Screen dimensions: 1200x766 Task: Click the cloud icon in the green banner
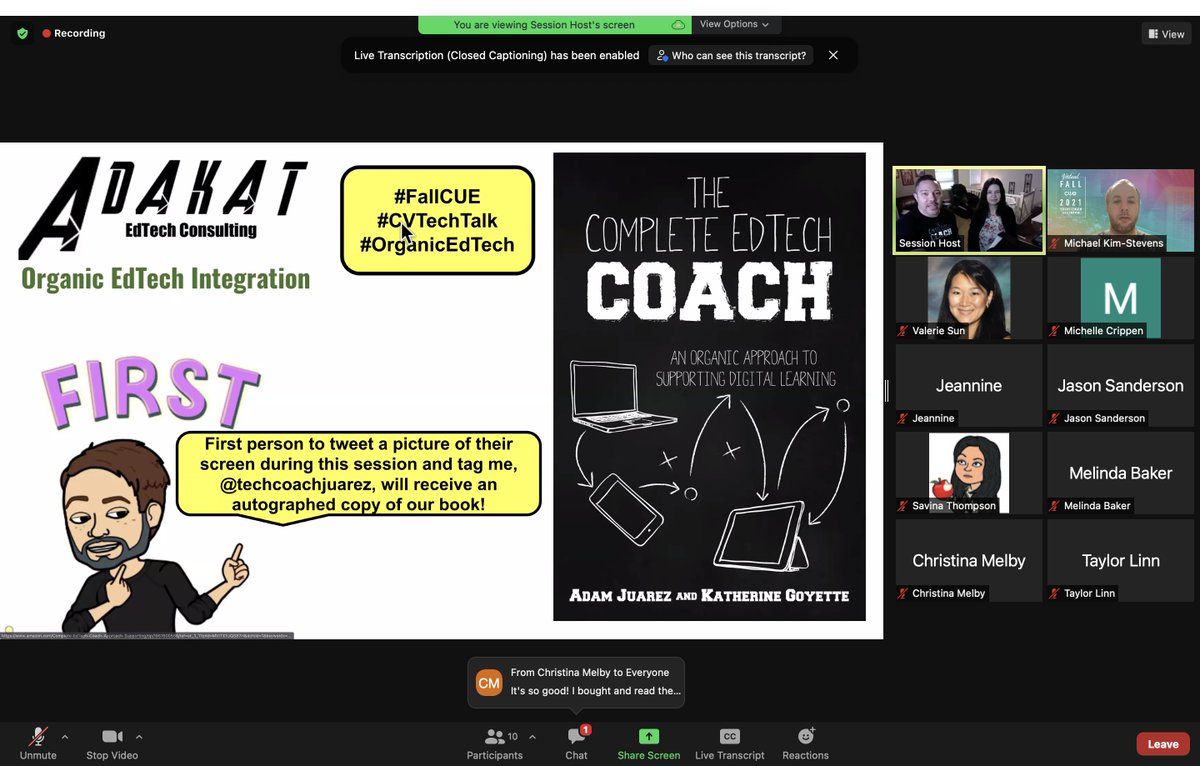point(679,24)
